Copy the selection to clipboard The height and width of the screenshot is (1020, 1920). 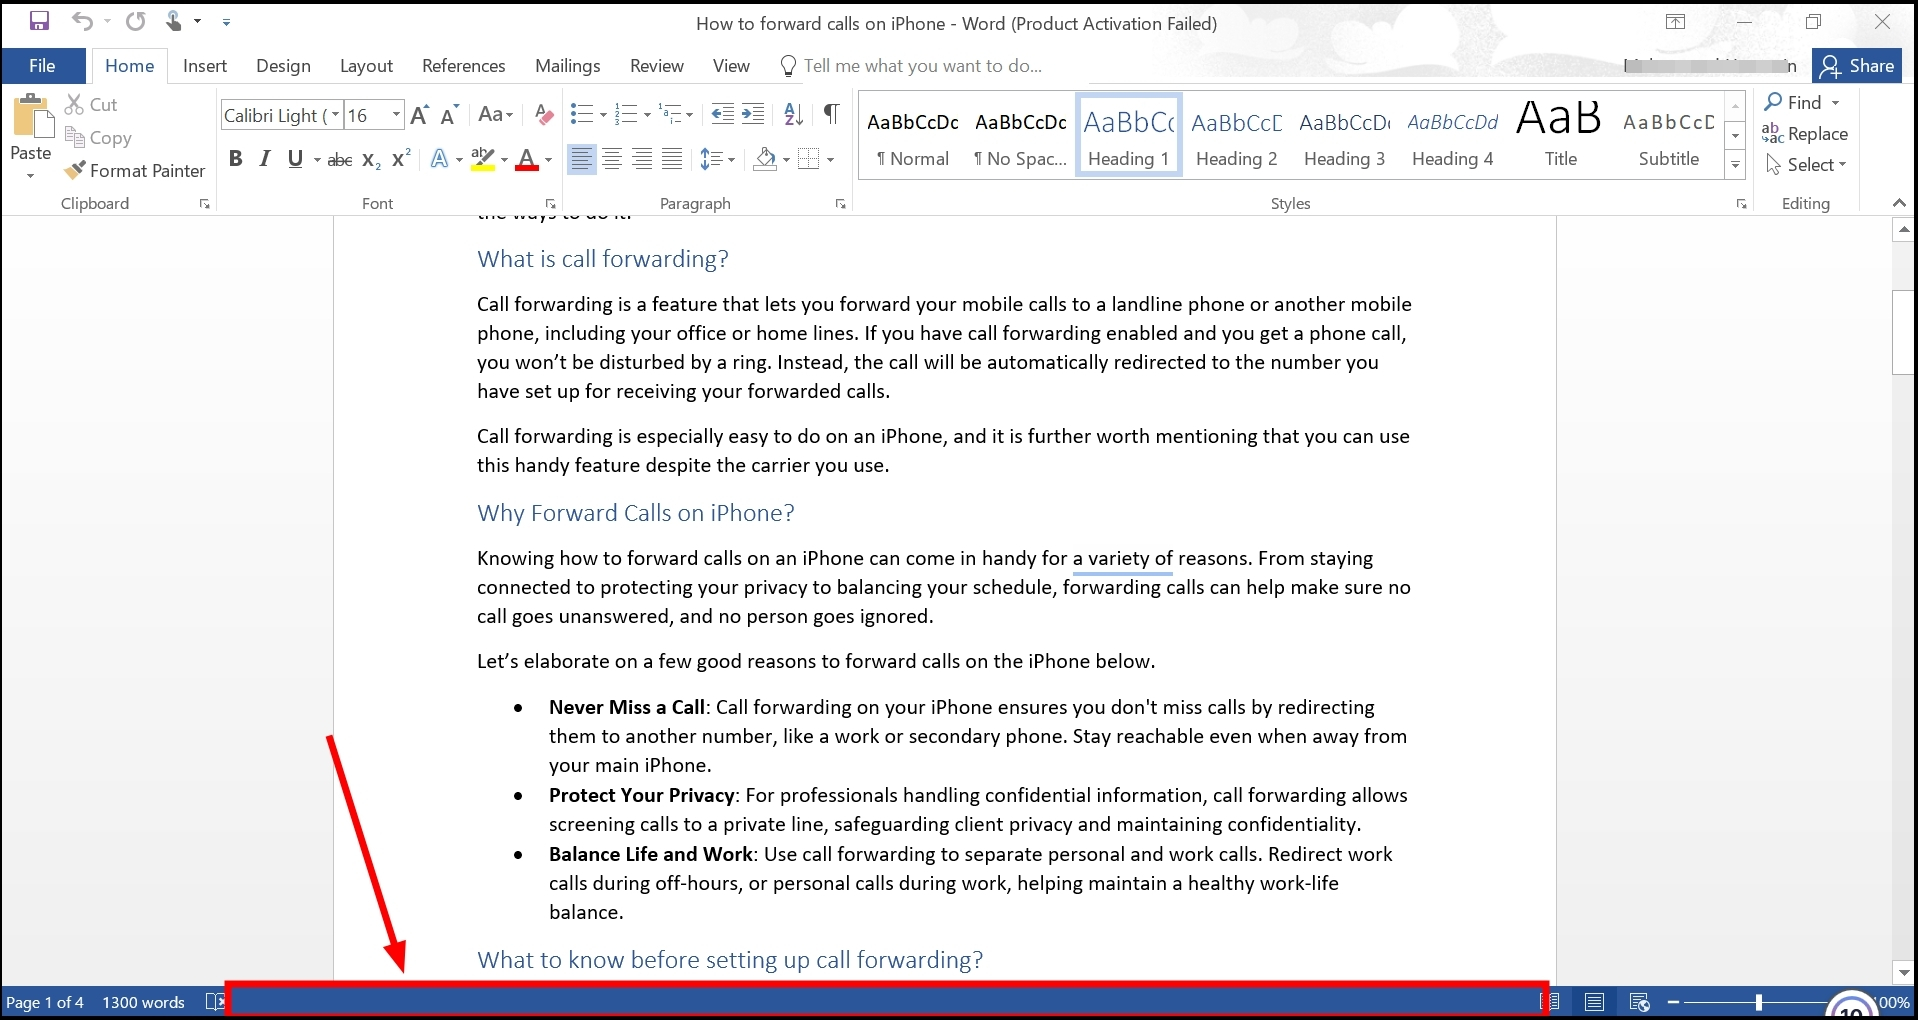click(98, 138)
